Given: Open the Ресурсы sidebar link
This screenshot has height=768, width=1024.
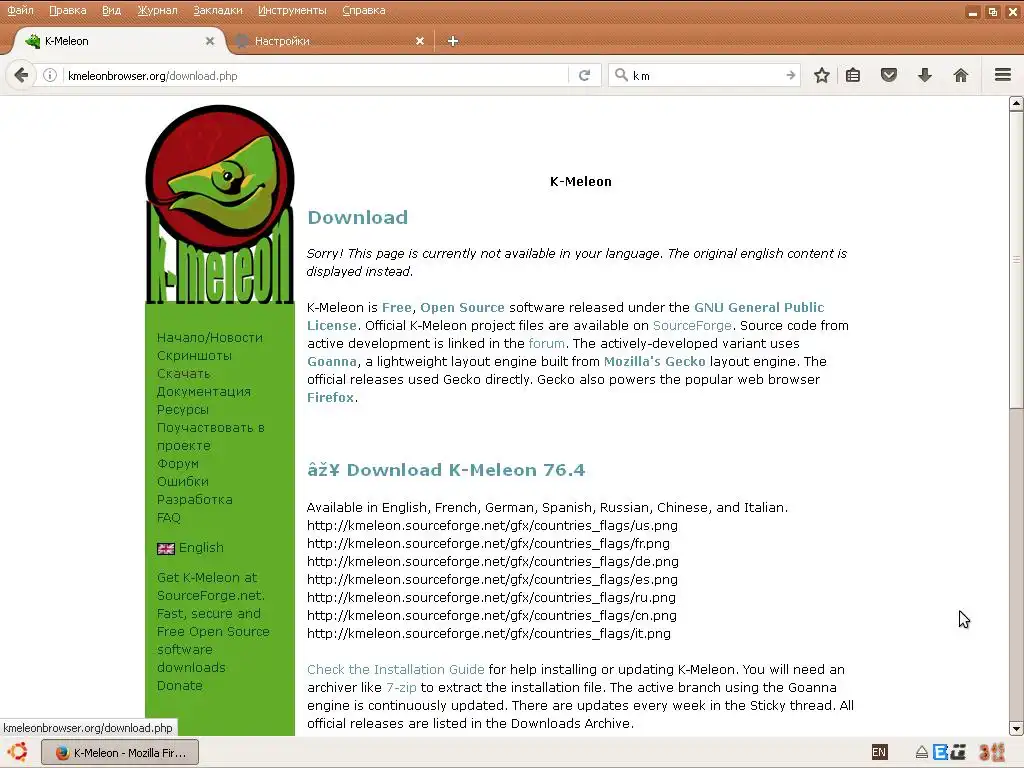Looking at the screenshot, I should pyautogui.click(x=183, y=409).
